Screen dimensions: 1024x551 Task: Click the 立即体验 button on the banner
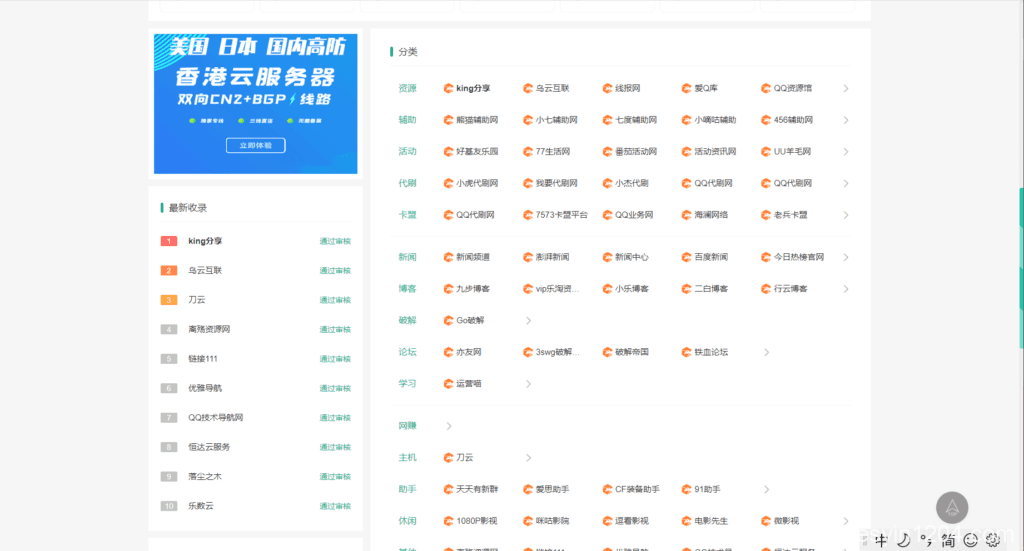(255, 145)
